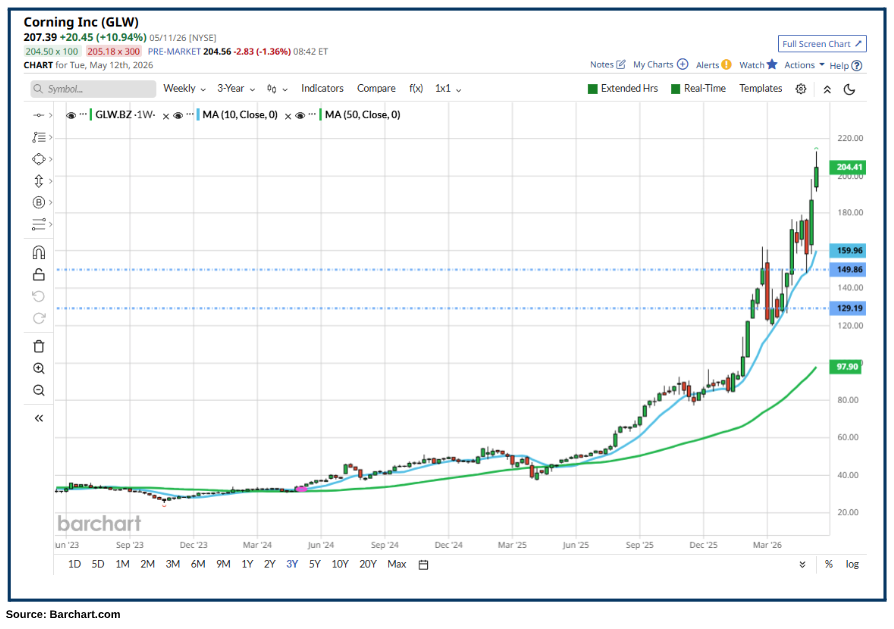The image size is (894, 629).
Task: Open the f(x) expressions menu
Action: point(416,88)
